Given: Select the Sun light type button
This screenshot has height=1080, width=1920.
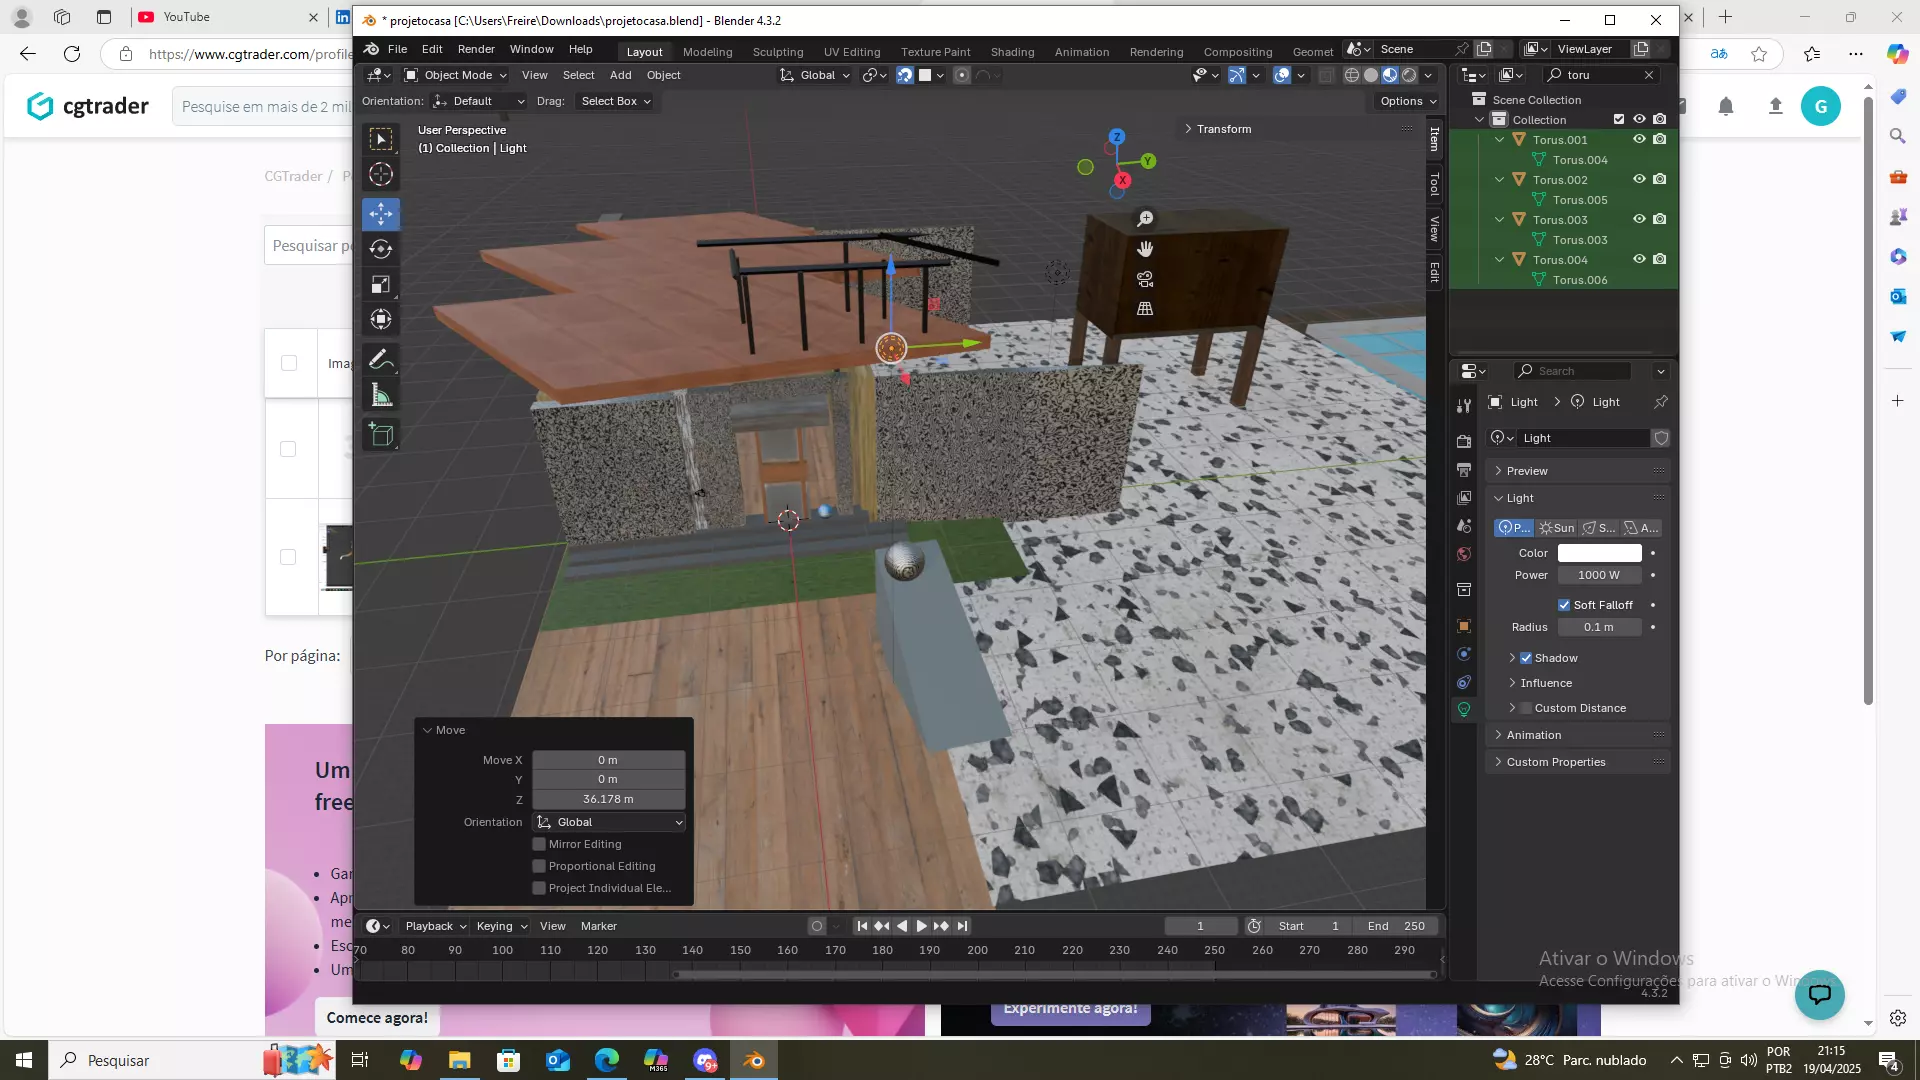Looking at the screenshot, I should pos(1557,528).
